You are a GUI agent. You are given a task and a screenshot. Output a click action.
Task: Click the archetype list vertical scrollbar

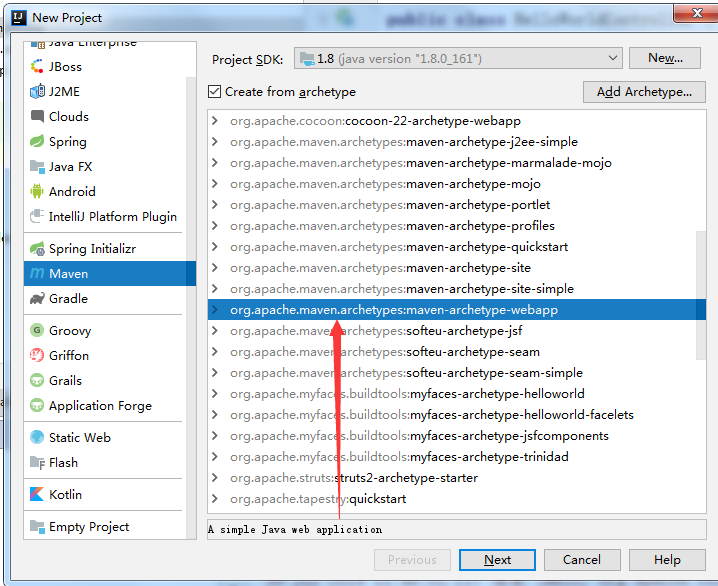coord(701,295)
